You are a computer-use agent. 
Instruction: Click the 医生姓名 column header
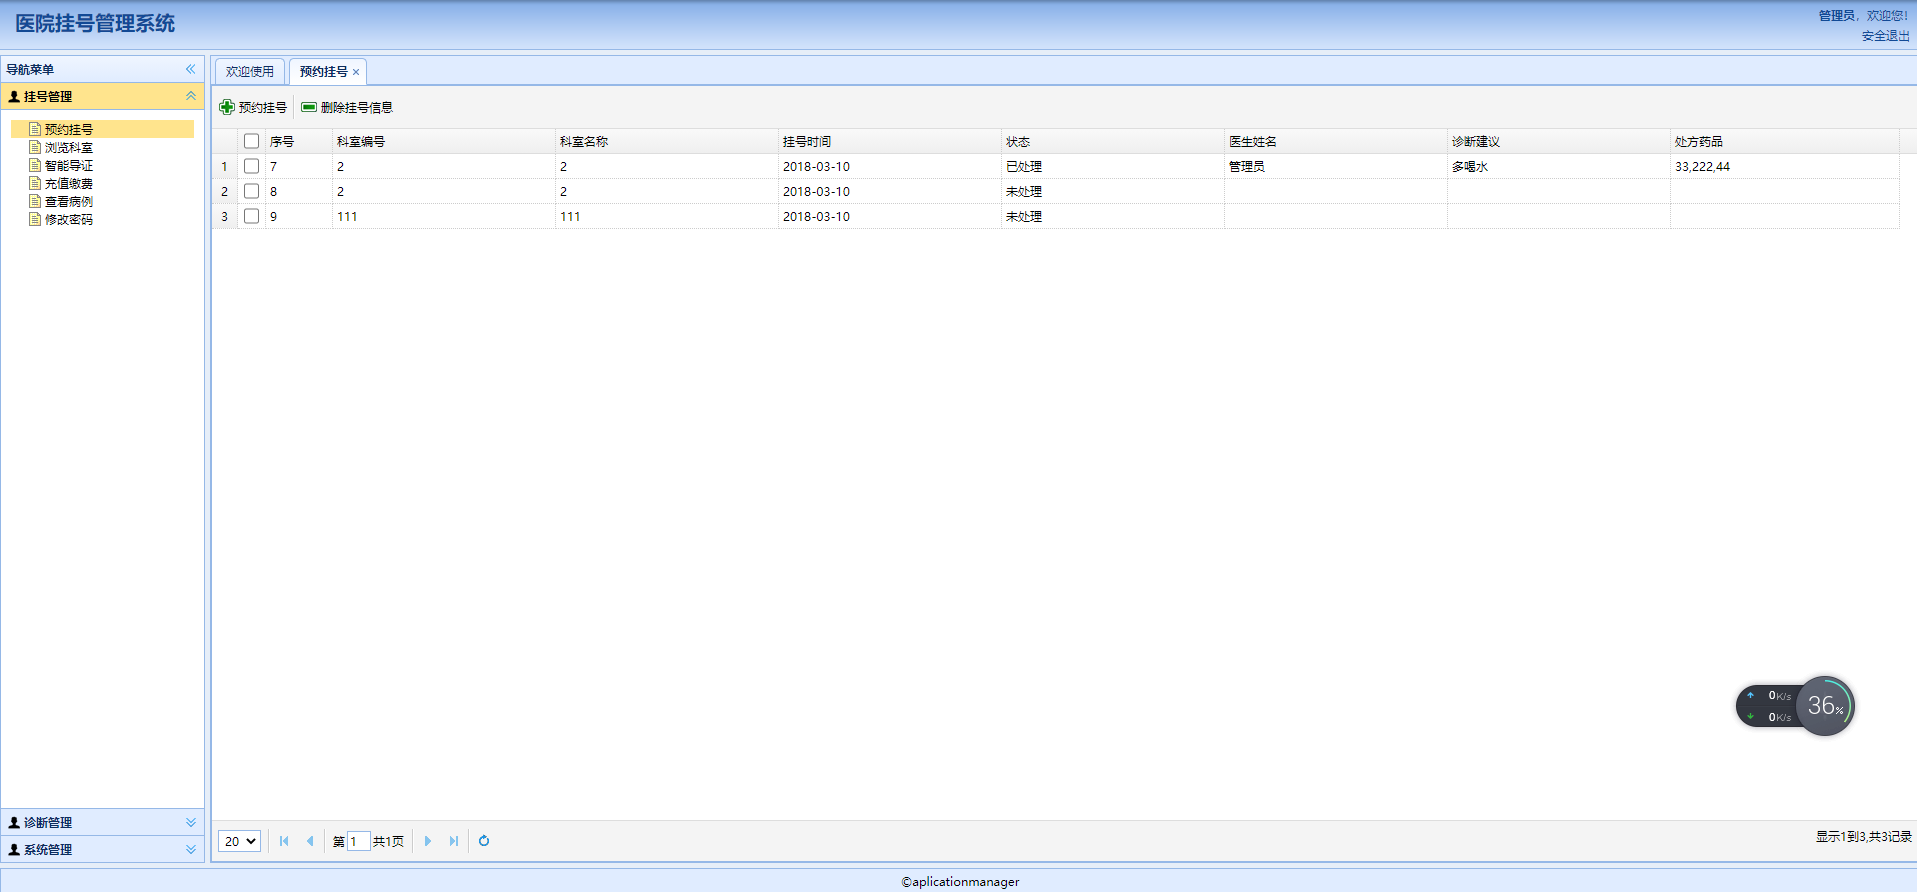(1336, 141)
